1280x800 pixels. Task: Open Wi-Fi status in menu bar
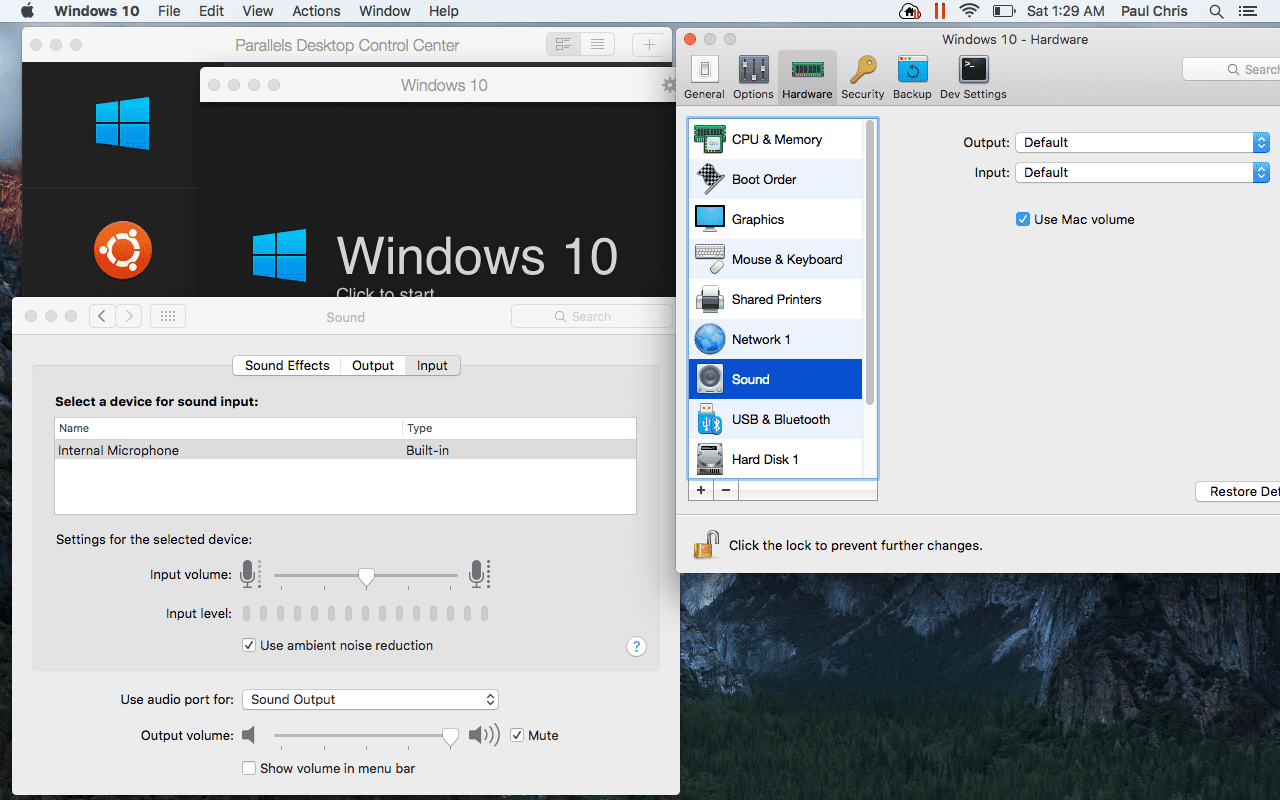pos(968,11)
